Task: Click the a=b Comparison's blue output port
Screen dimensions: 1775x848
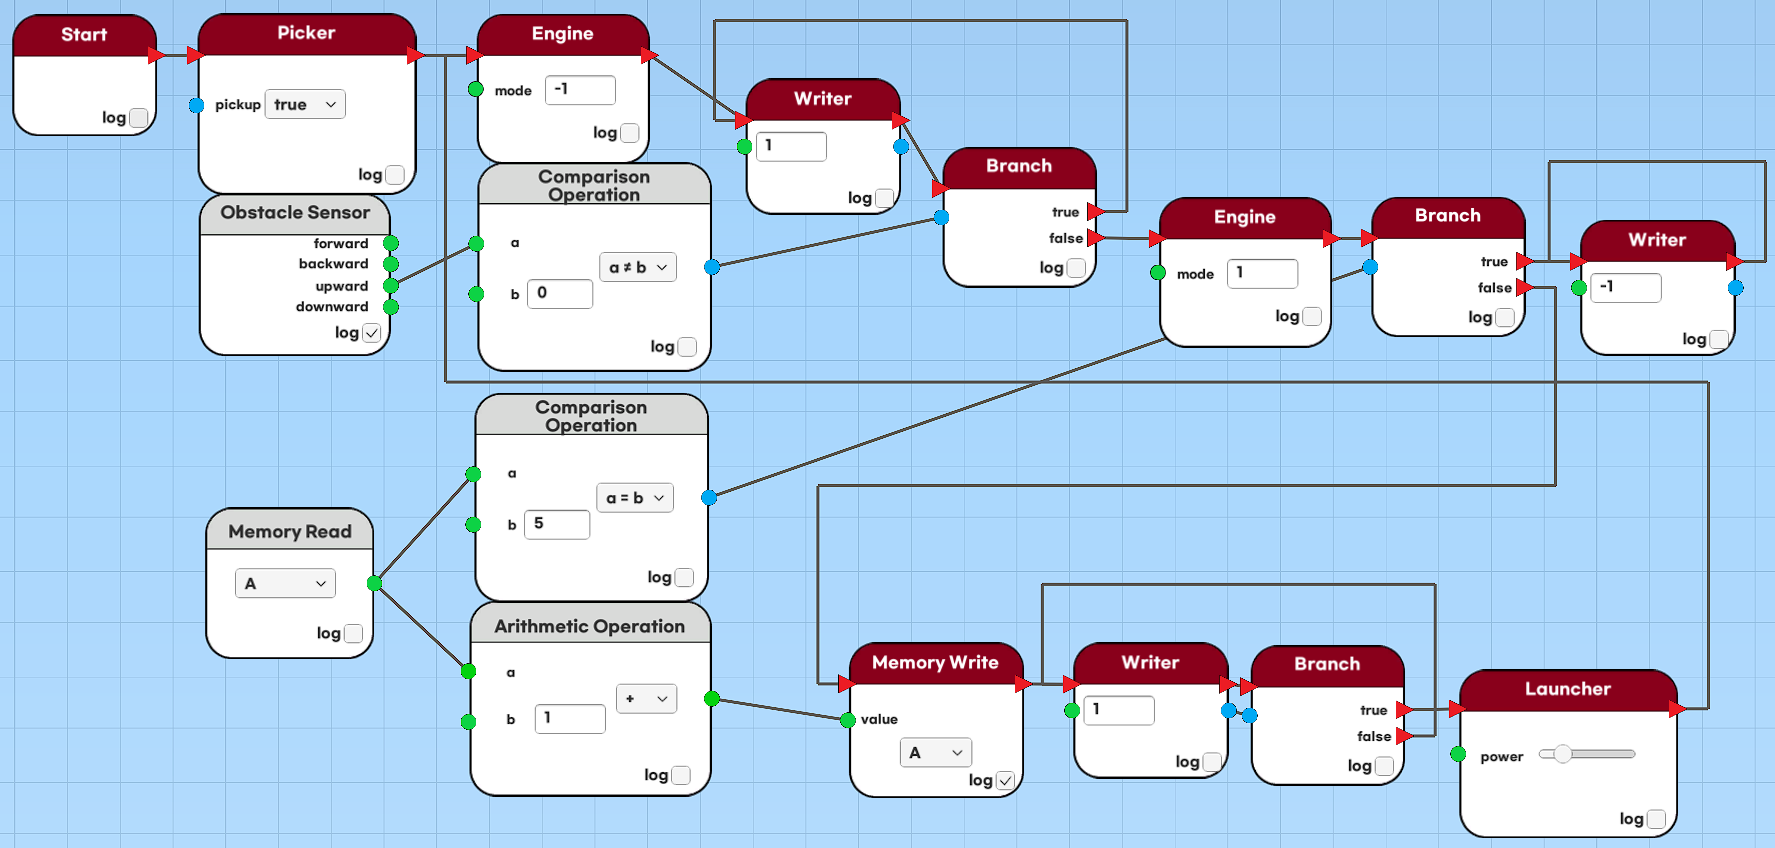Action: (x=709, y=497)
